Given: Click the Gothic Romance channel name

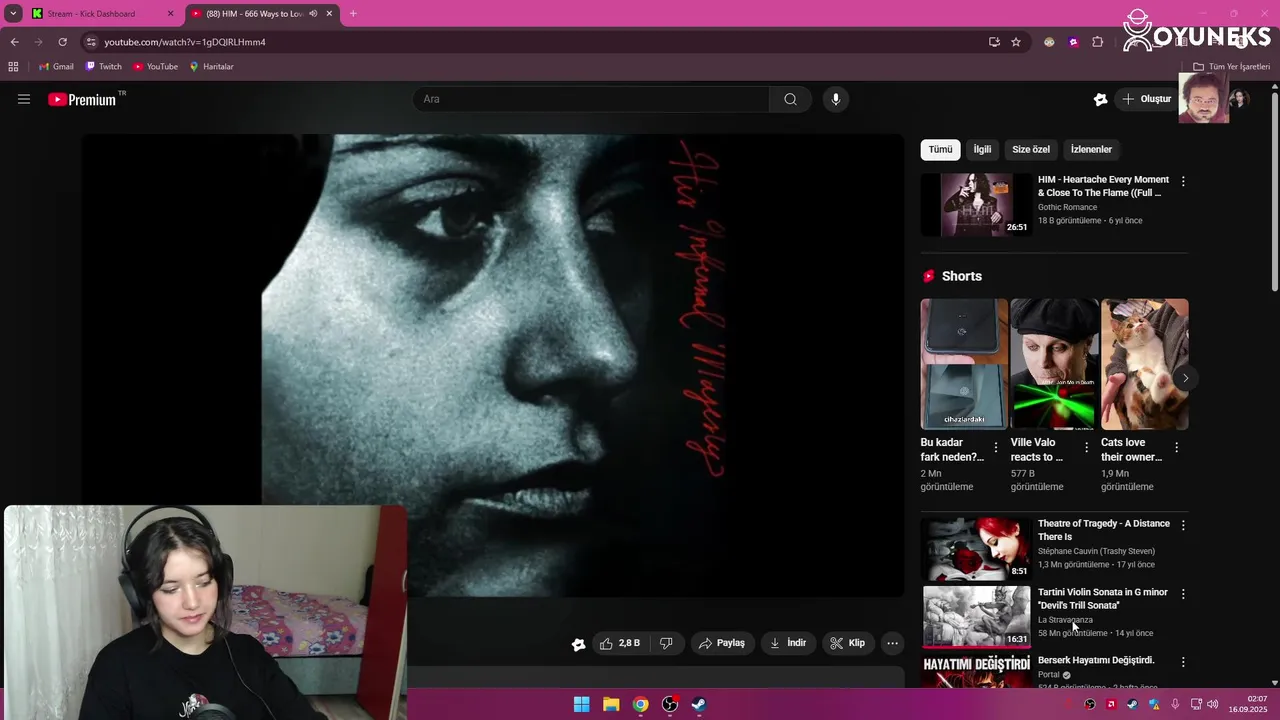Looking at the screenshot, I should click(1067, 207).
